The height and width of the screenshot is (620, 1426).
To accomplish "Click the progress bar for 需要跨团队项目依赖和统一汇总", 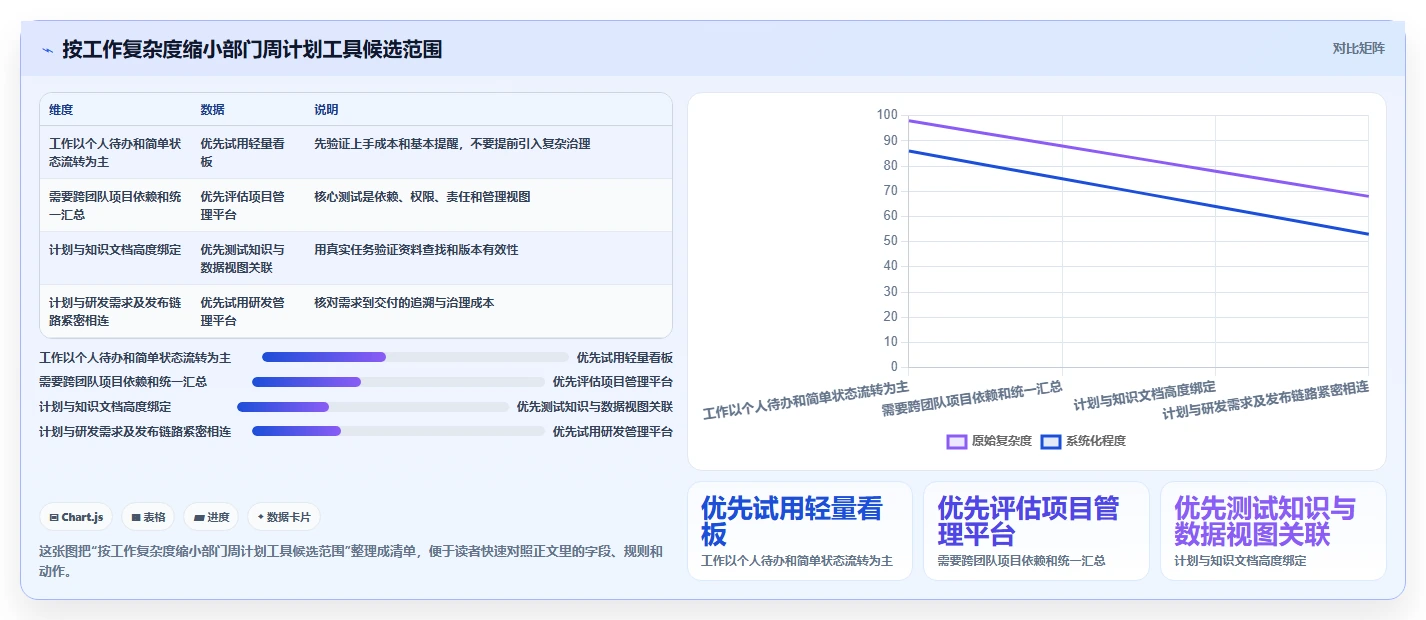I will pyautogui.click(x=398, y=382).
